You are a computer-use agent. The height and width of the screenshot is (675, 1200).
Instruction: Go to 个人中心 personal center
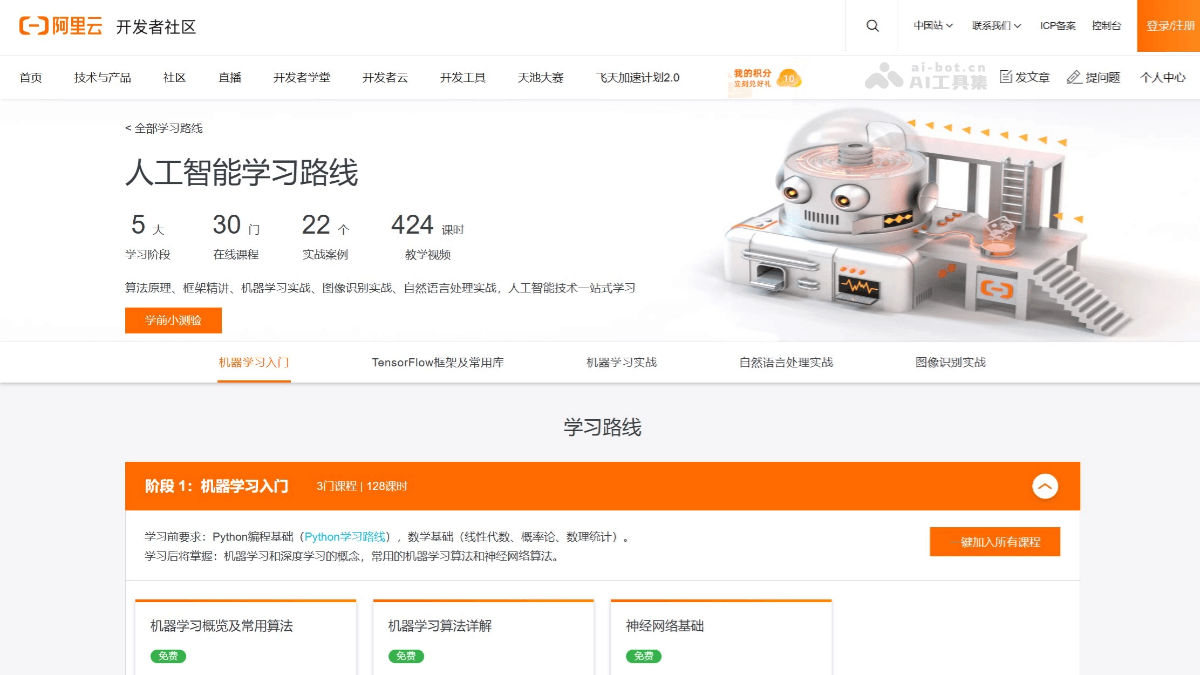click(x=1158, y=76)
